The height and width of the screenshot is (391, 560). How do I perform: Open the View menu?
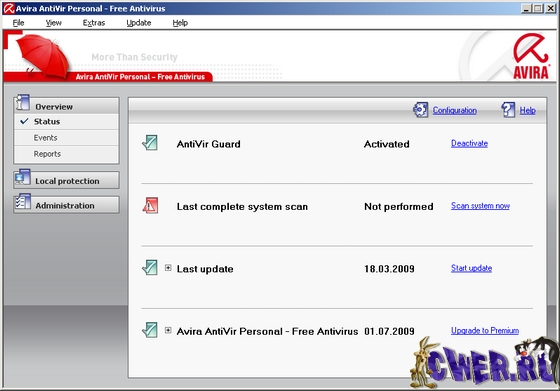click(54, 23)
